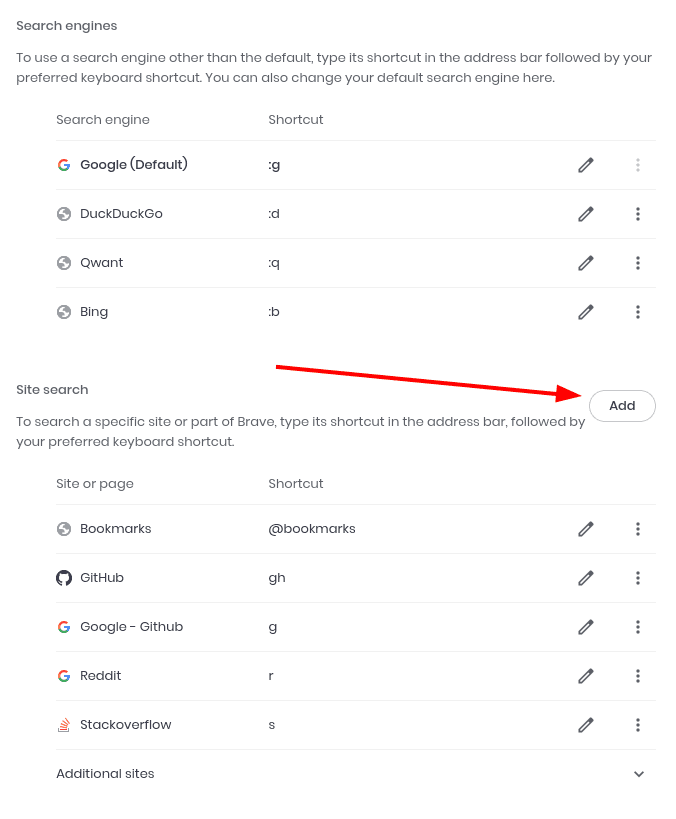The width and height of the screenshot is (676, 819).
Task: Edit the Stackoverflow site search entry
Action: 586,725
